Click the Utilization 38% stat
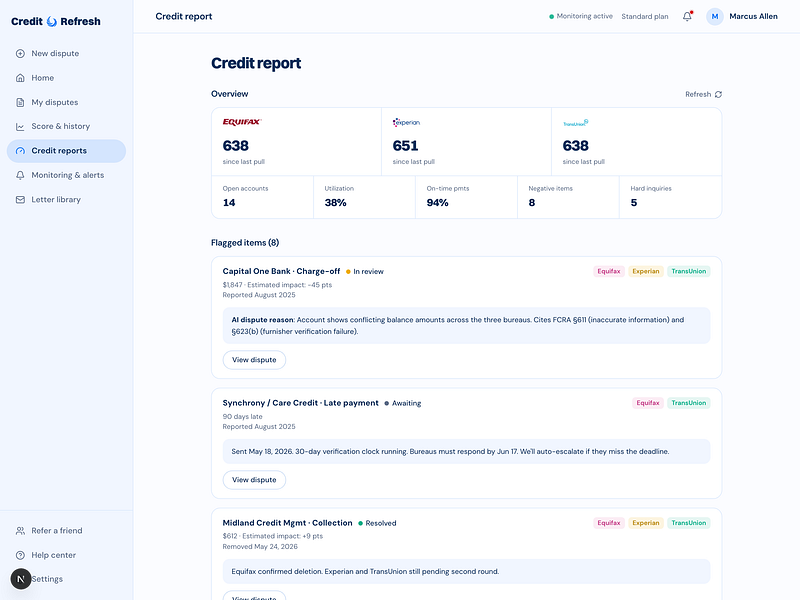800x600 pixels. click(x=364, y=197)
